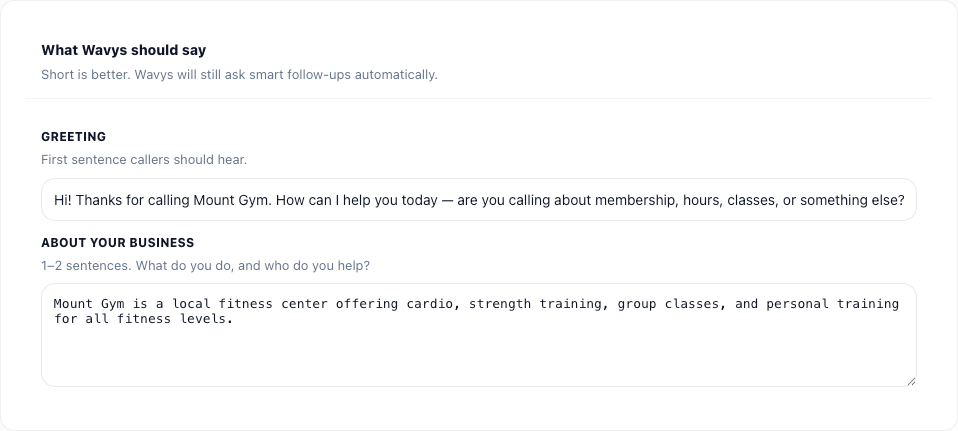Grab the textarea resize handle corner
Screen dimensions: 958x431
coord(911,381)
